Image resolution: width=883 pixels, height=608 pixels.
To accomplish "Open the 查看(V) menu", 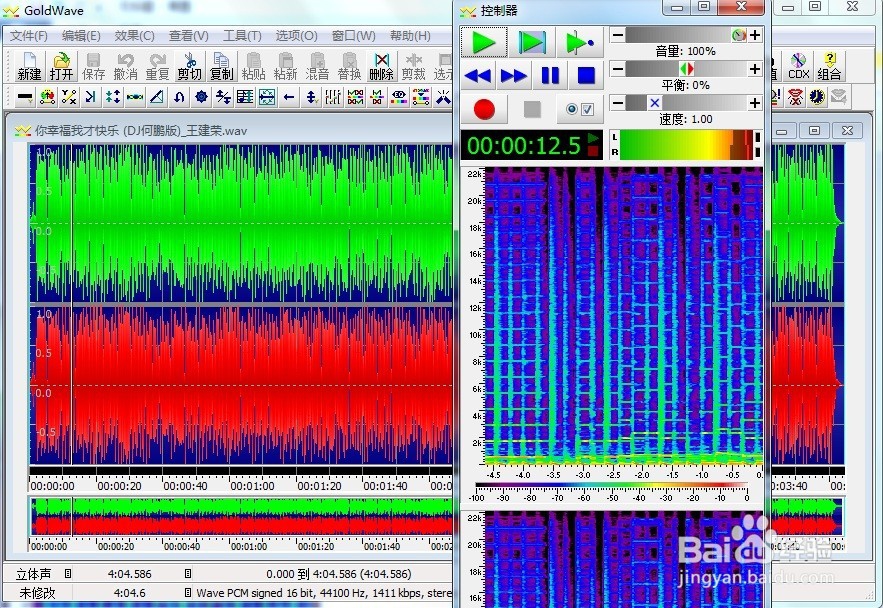I will coord(189,36).
